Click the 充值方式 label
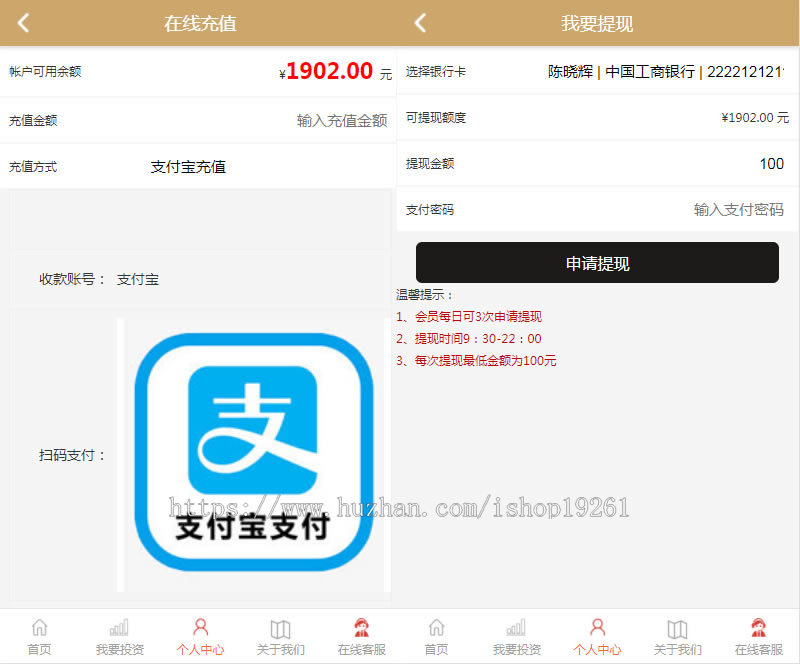The width and height of the screenshot is (800, 666). click(33, 167)
